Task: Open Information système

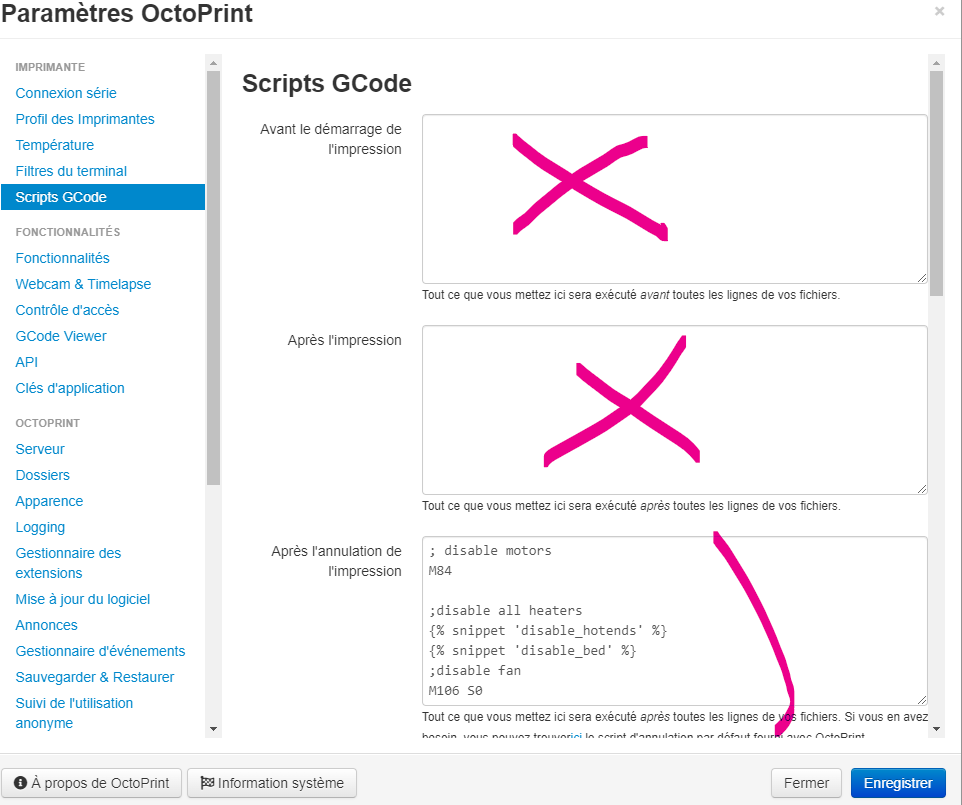Action: [x=272, y=783]
